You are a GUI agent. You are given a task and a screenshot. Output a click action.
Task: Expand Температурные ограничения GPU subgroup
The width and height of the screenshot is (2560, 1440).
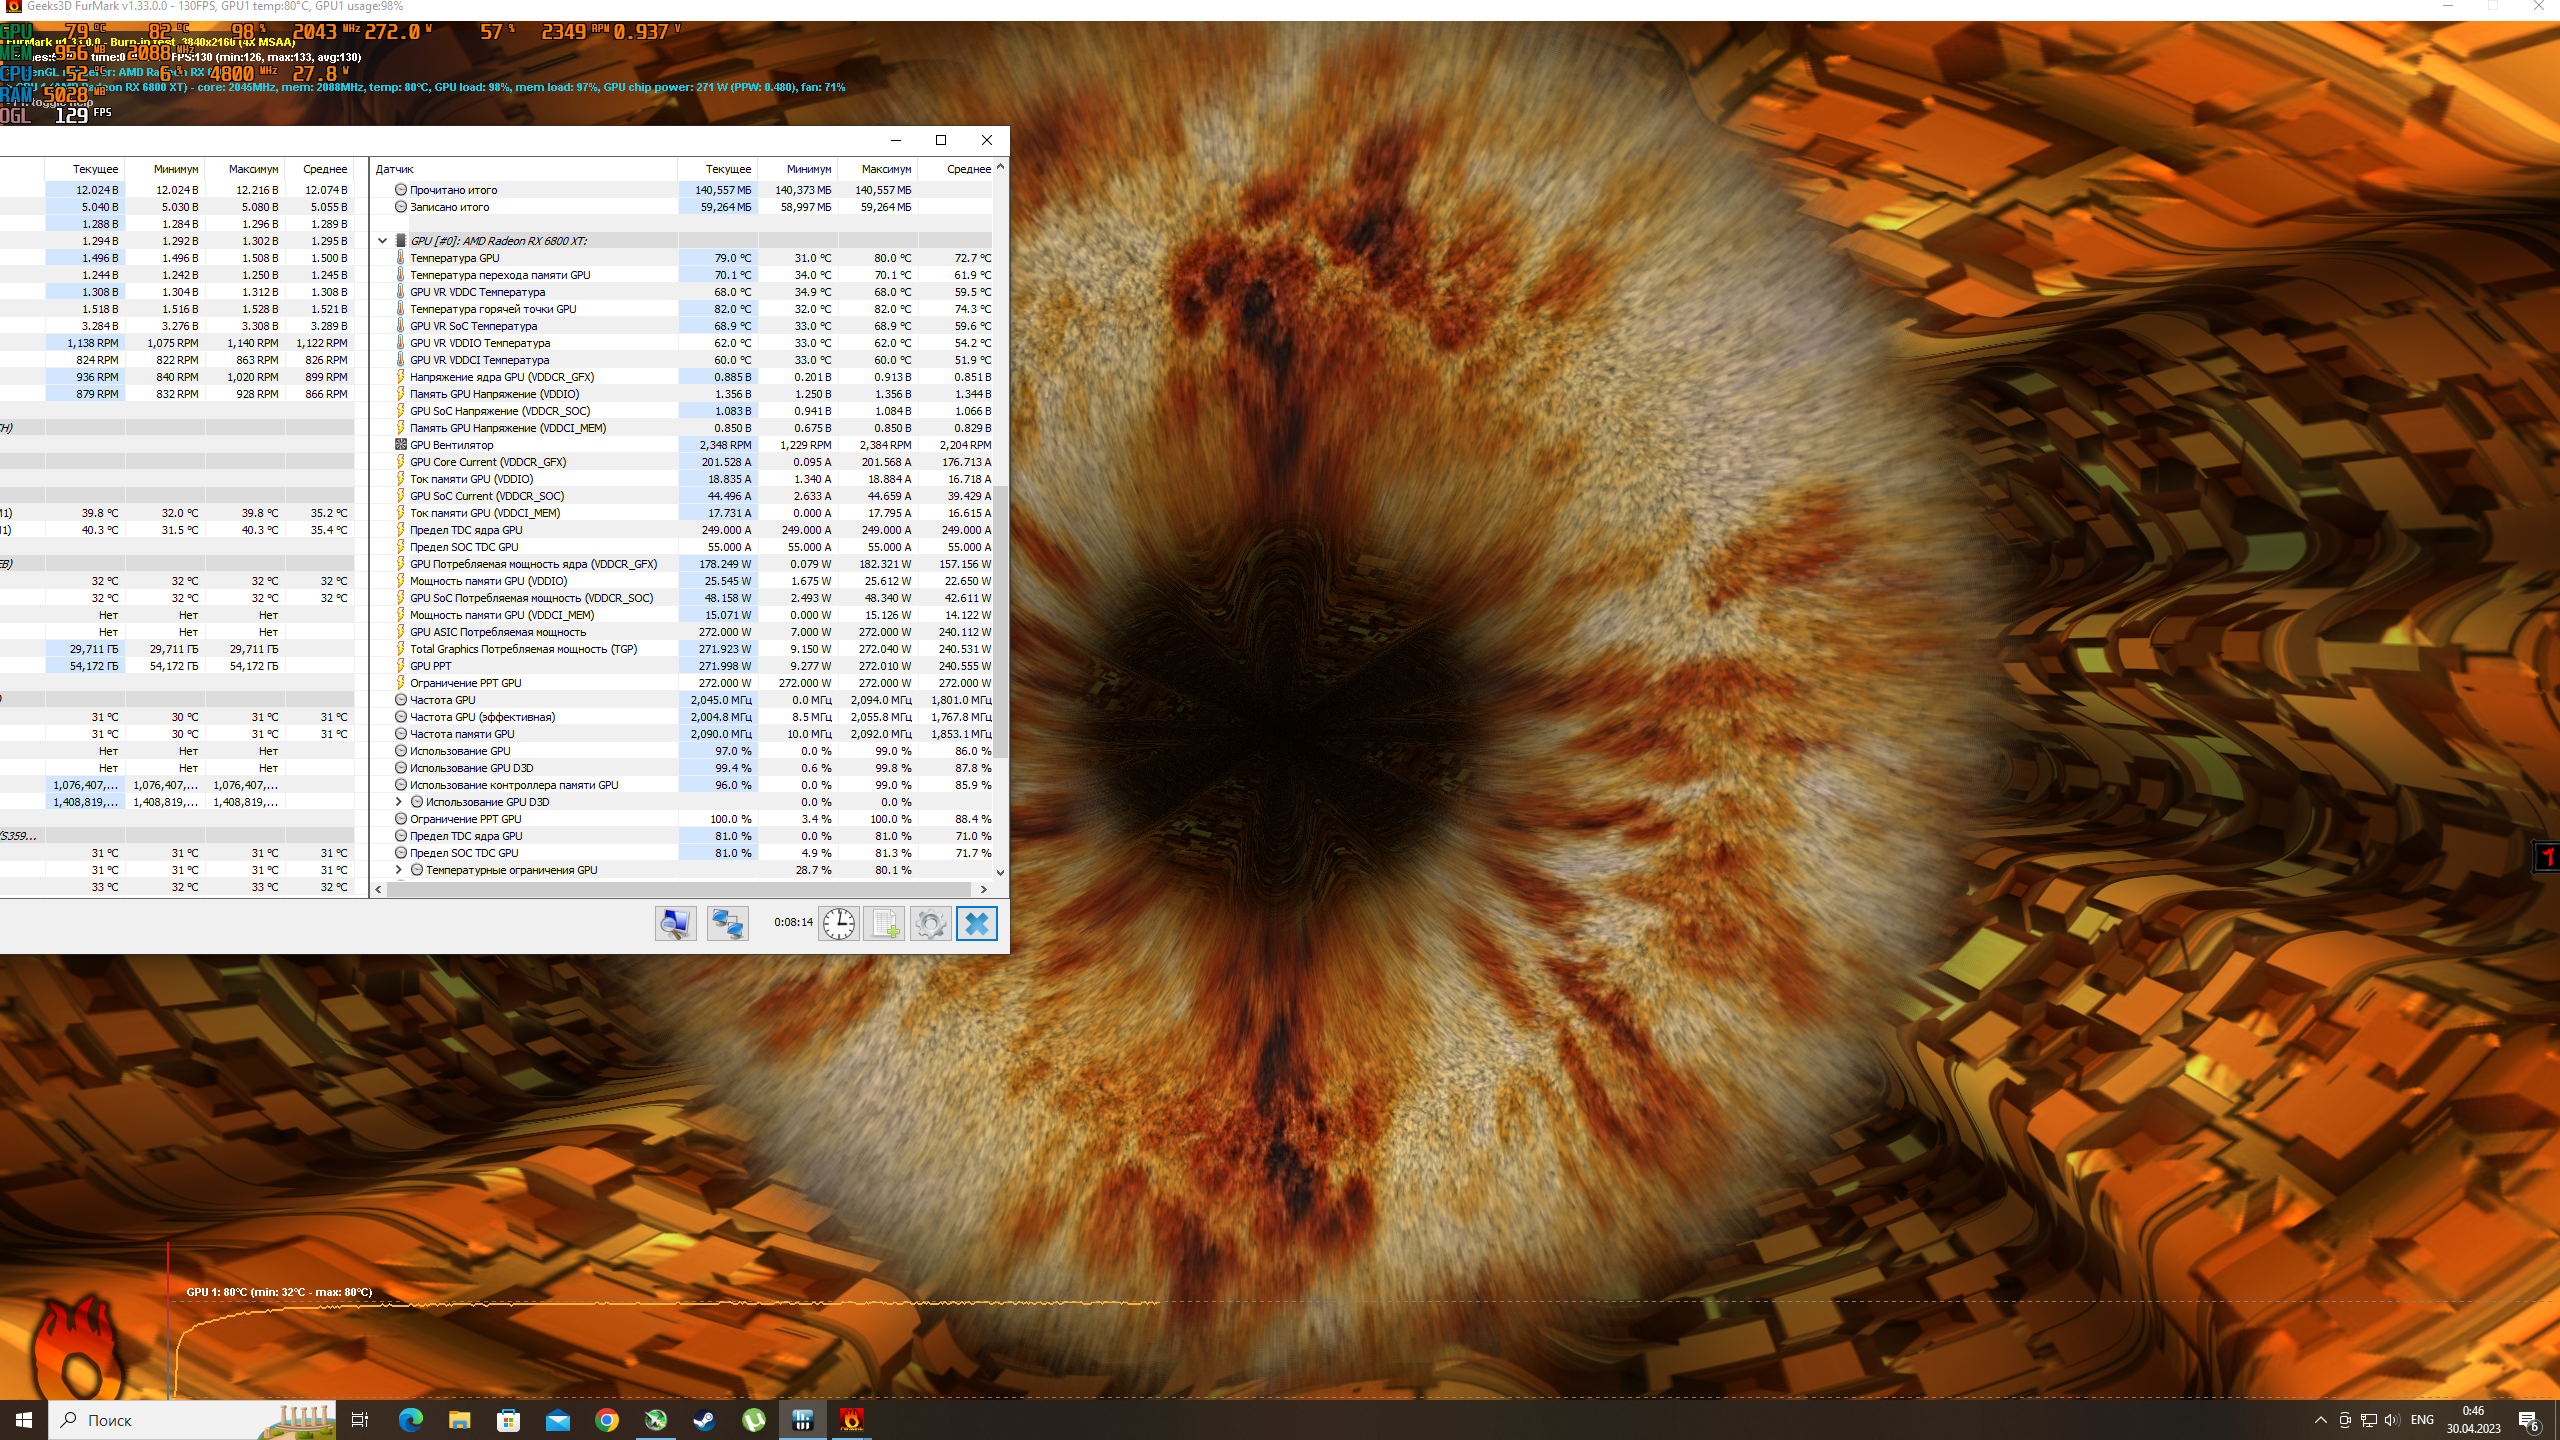[398, 870]
